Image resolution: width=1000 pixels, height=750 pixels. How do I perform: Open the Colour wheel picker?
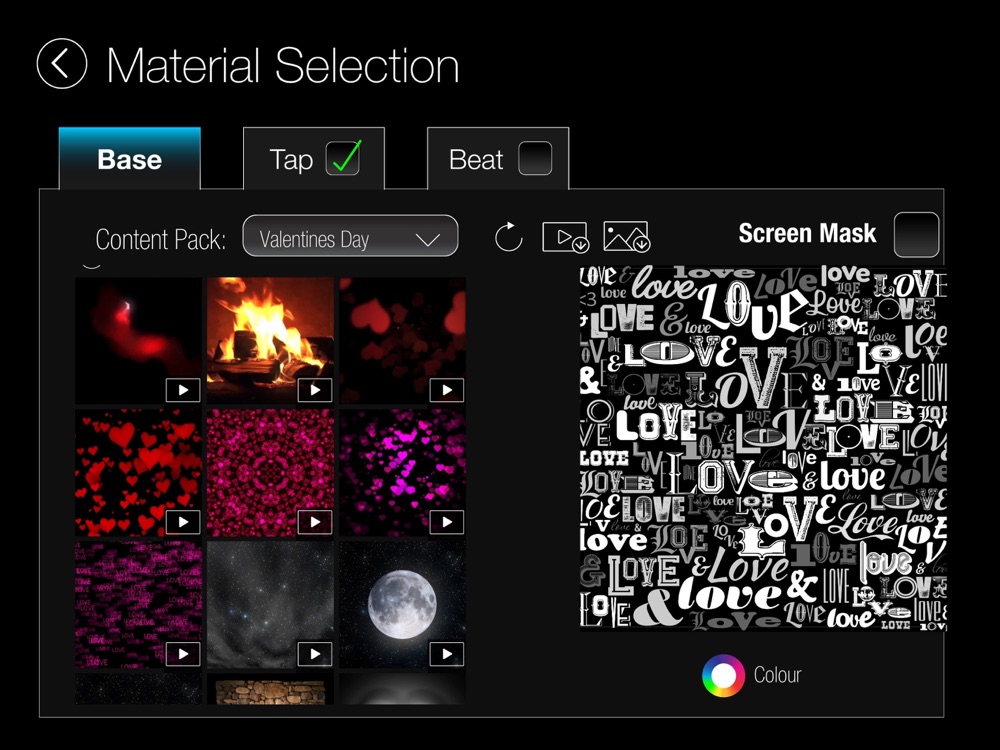723,675
